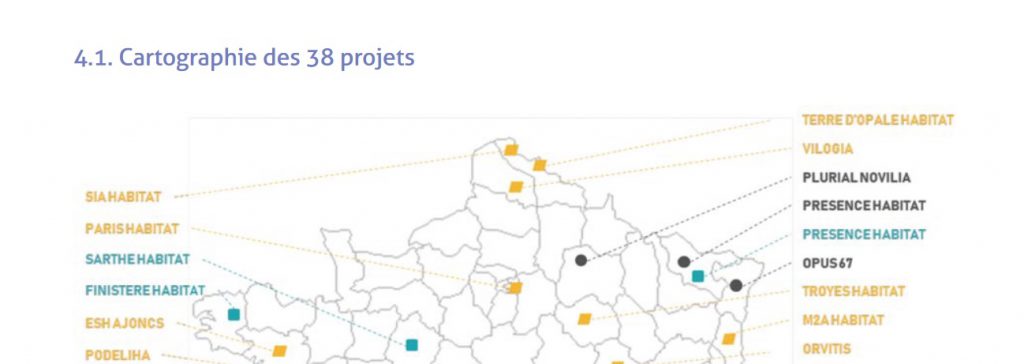This screenshot has width=1024, height=364.
Task: Click the orange M2A Habitat map marker
Action: click(x=729, y=339)
